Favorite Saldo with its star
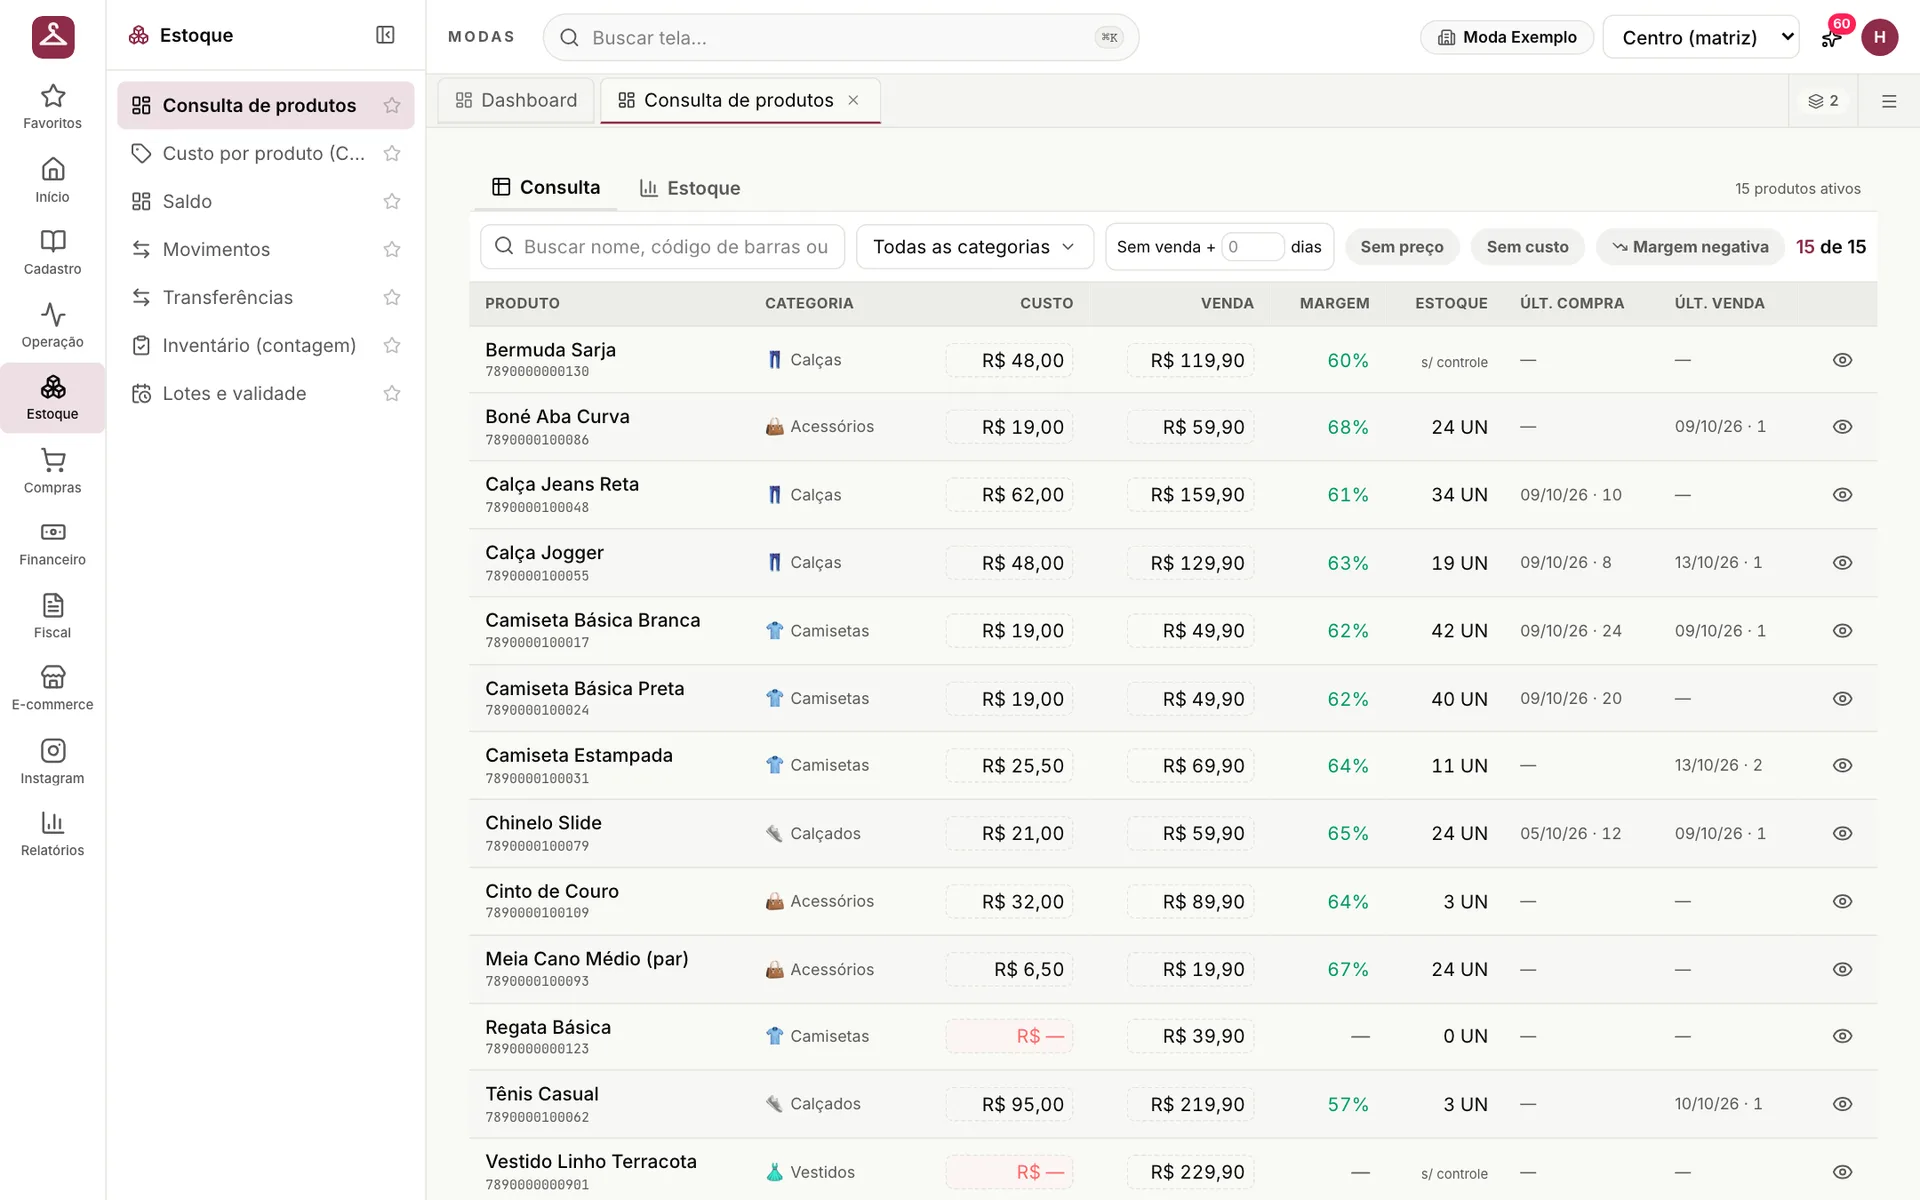 click(x=392, y=201)
